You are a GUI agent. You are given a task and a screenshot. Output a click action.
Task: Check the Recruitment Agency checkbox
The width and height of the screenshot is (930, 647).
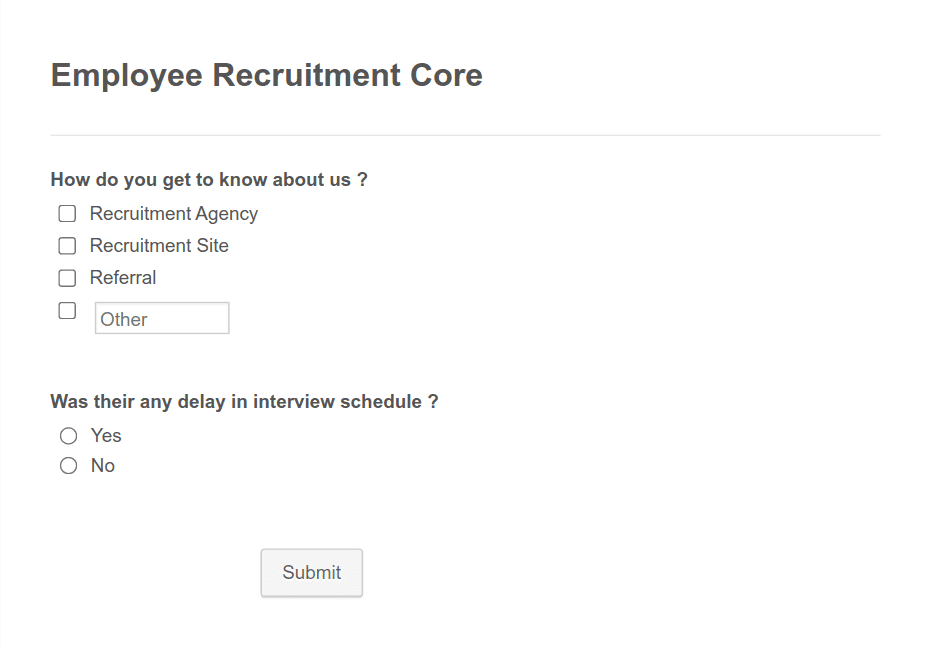click(67, 213)
